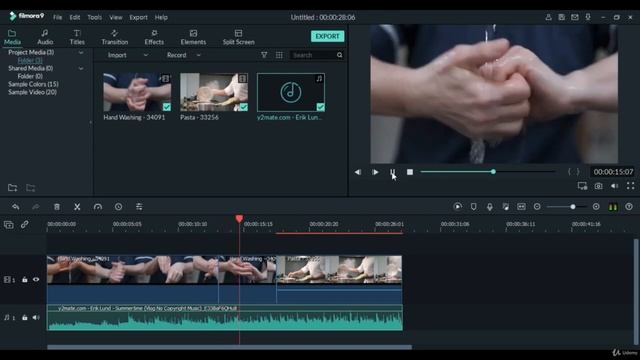
Task: Select Hand Washing - 34091 thumbnail
Action: (x=137, y=92)
